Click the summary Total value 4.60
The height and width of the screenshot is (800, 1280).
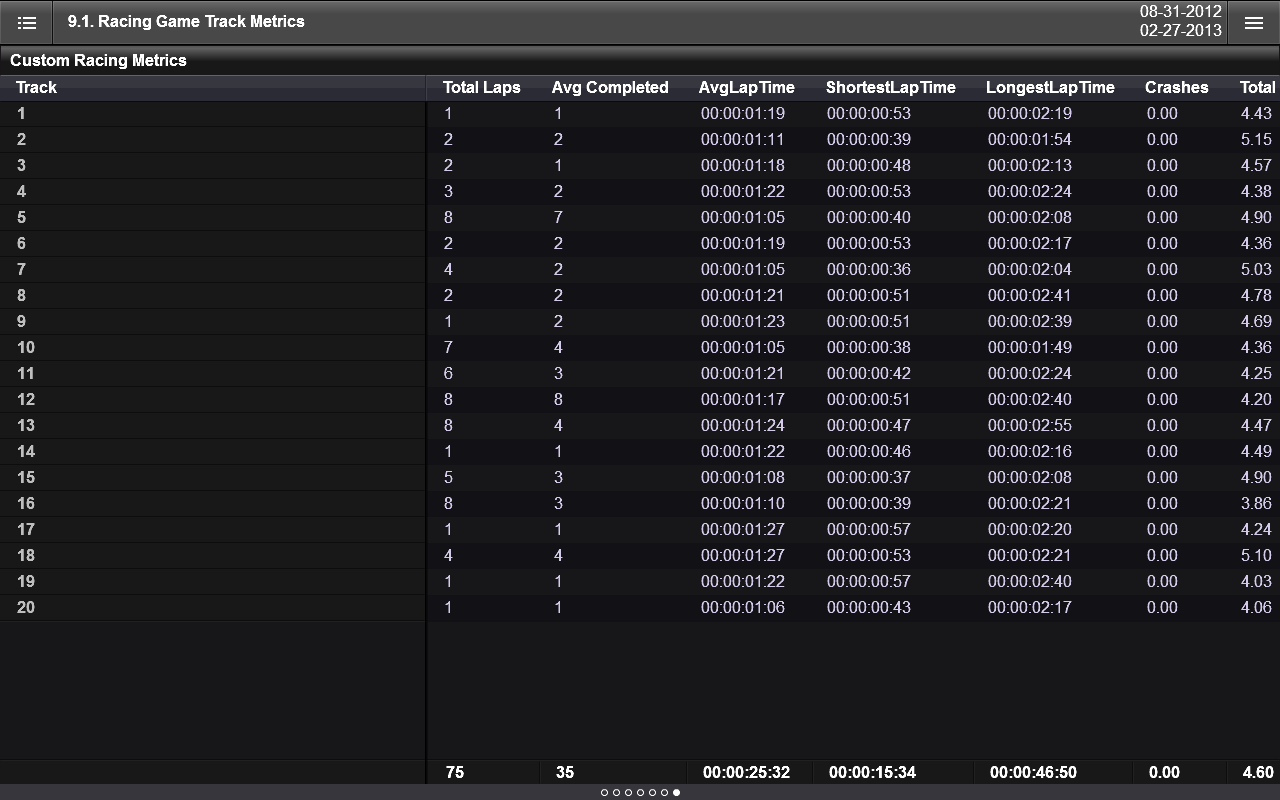(x=1258, y=772)
